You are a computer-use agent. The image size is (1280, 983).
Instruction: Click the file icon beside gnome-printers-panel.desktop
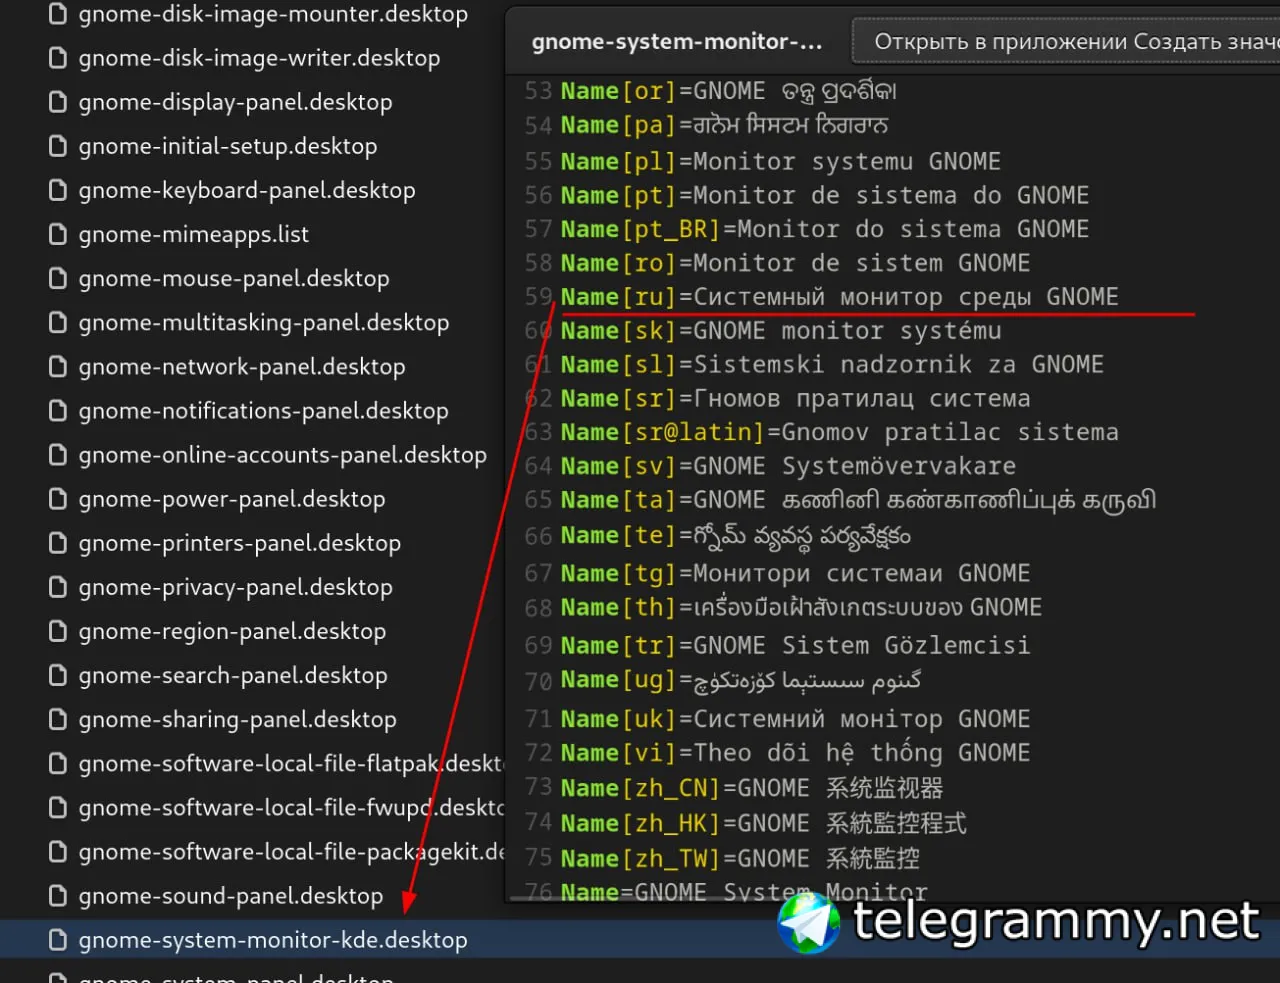tap(58, 543)
